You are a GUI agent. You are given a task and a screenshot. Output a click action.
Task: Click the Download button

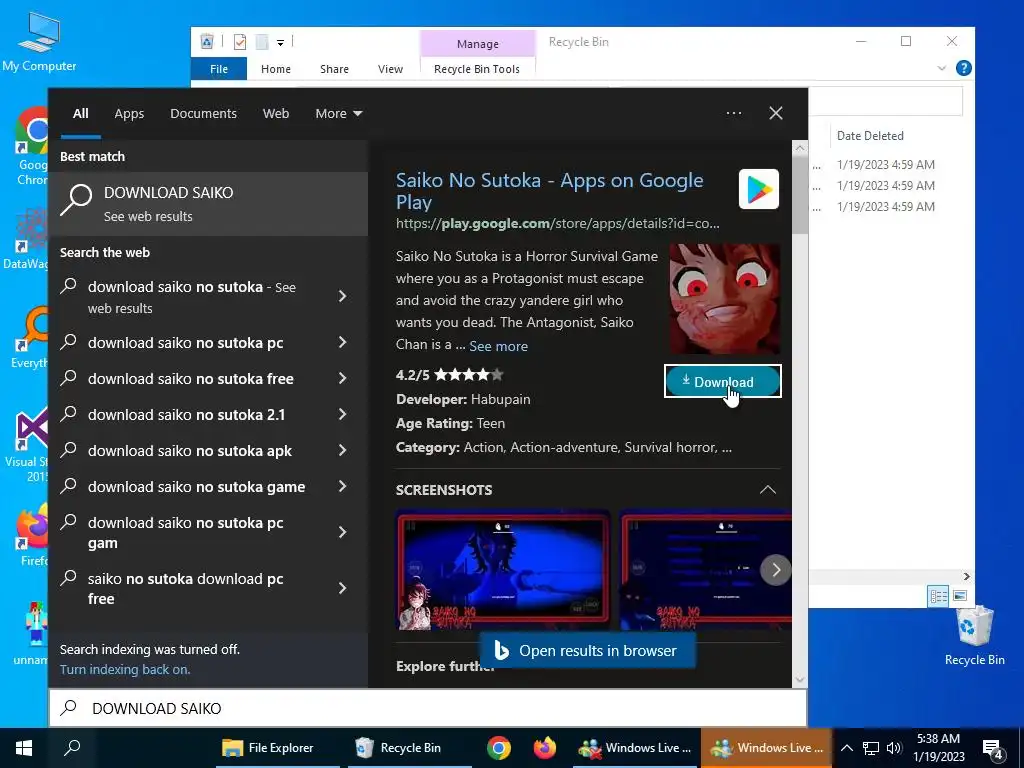pos(722,381)
